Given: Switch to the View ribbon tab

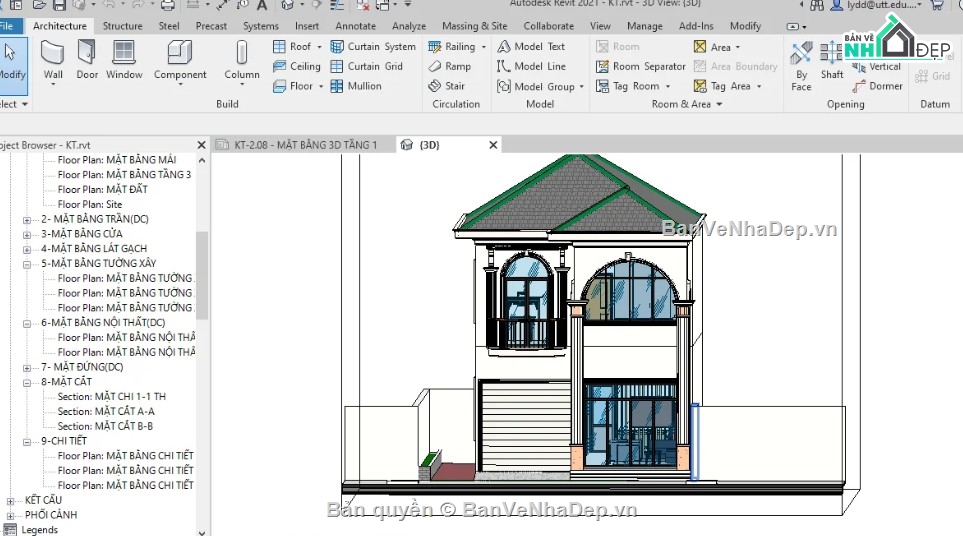Looking at the screenshot, I should click(x=600, y=26).
